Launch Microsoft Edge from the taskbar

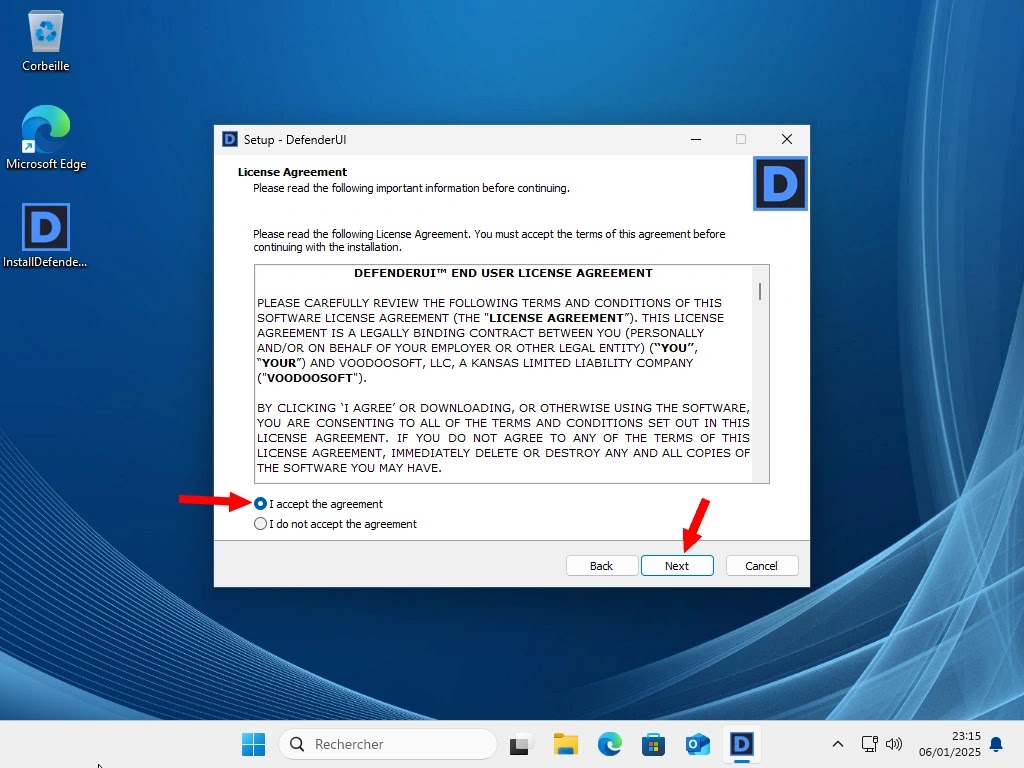609,744
